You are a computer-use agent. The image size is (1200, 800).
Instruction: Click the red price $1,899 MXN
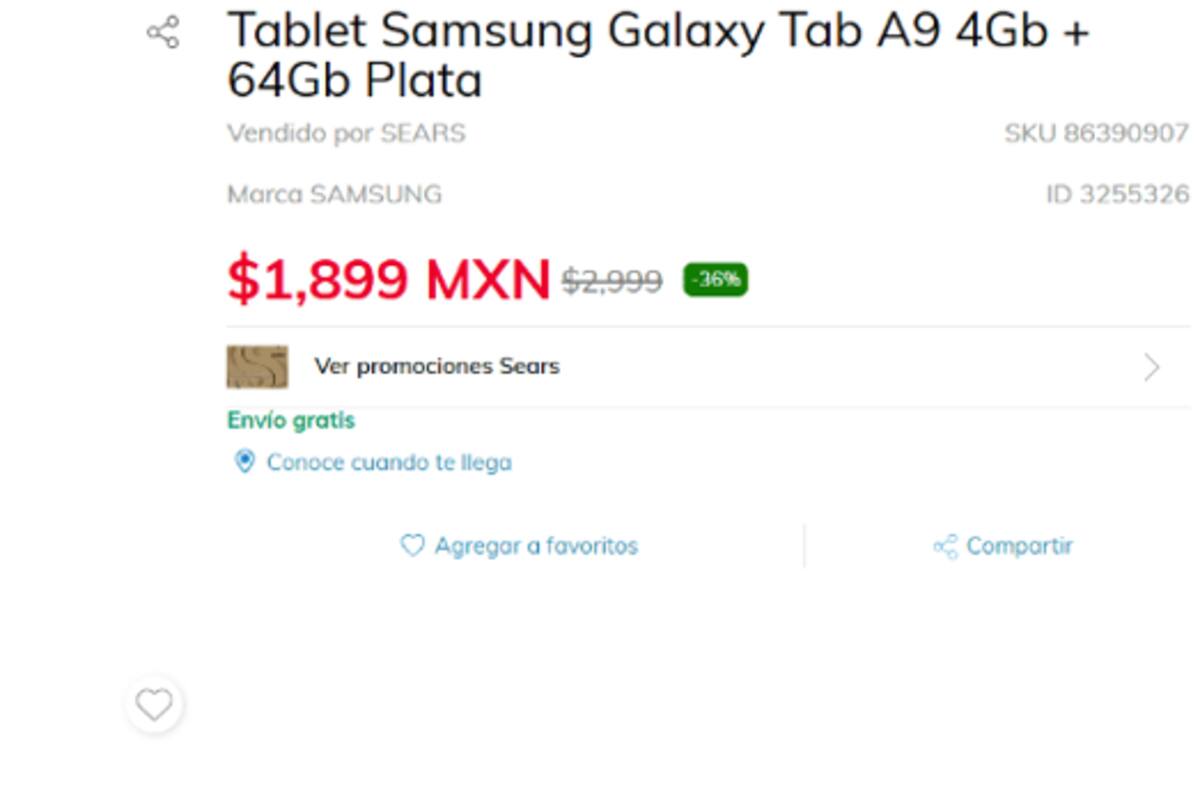[x=387, y=280]
